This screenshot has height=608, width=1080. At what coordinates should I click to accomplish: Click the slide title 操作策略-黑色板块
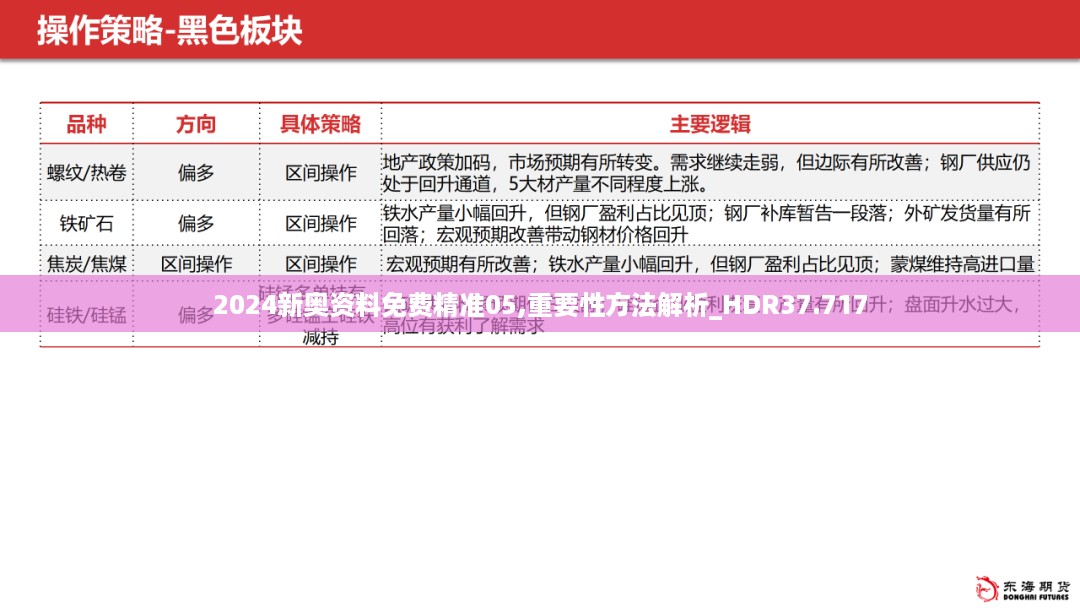(169, 31)
